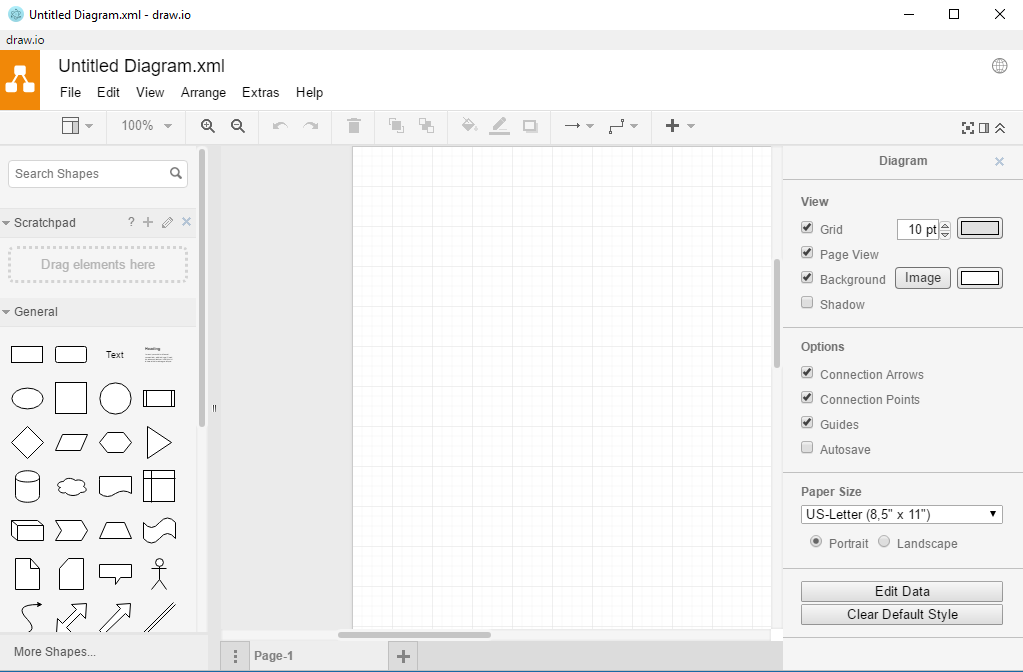1023x672 pixels.
Task: Select the cylinder shape
Action: [27, 486]
